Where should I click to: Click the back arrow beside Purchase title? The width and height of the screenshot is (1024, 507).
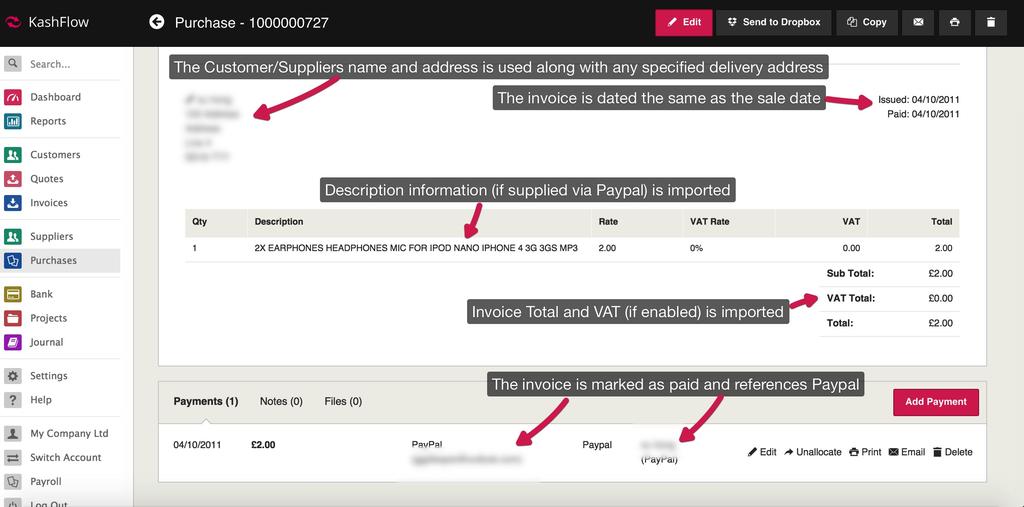coord(156,22)
